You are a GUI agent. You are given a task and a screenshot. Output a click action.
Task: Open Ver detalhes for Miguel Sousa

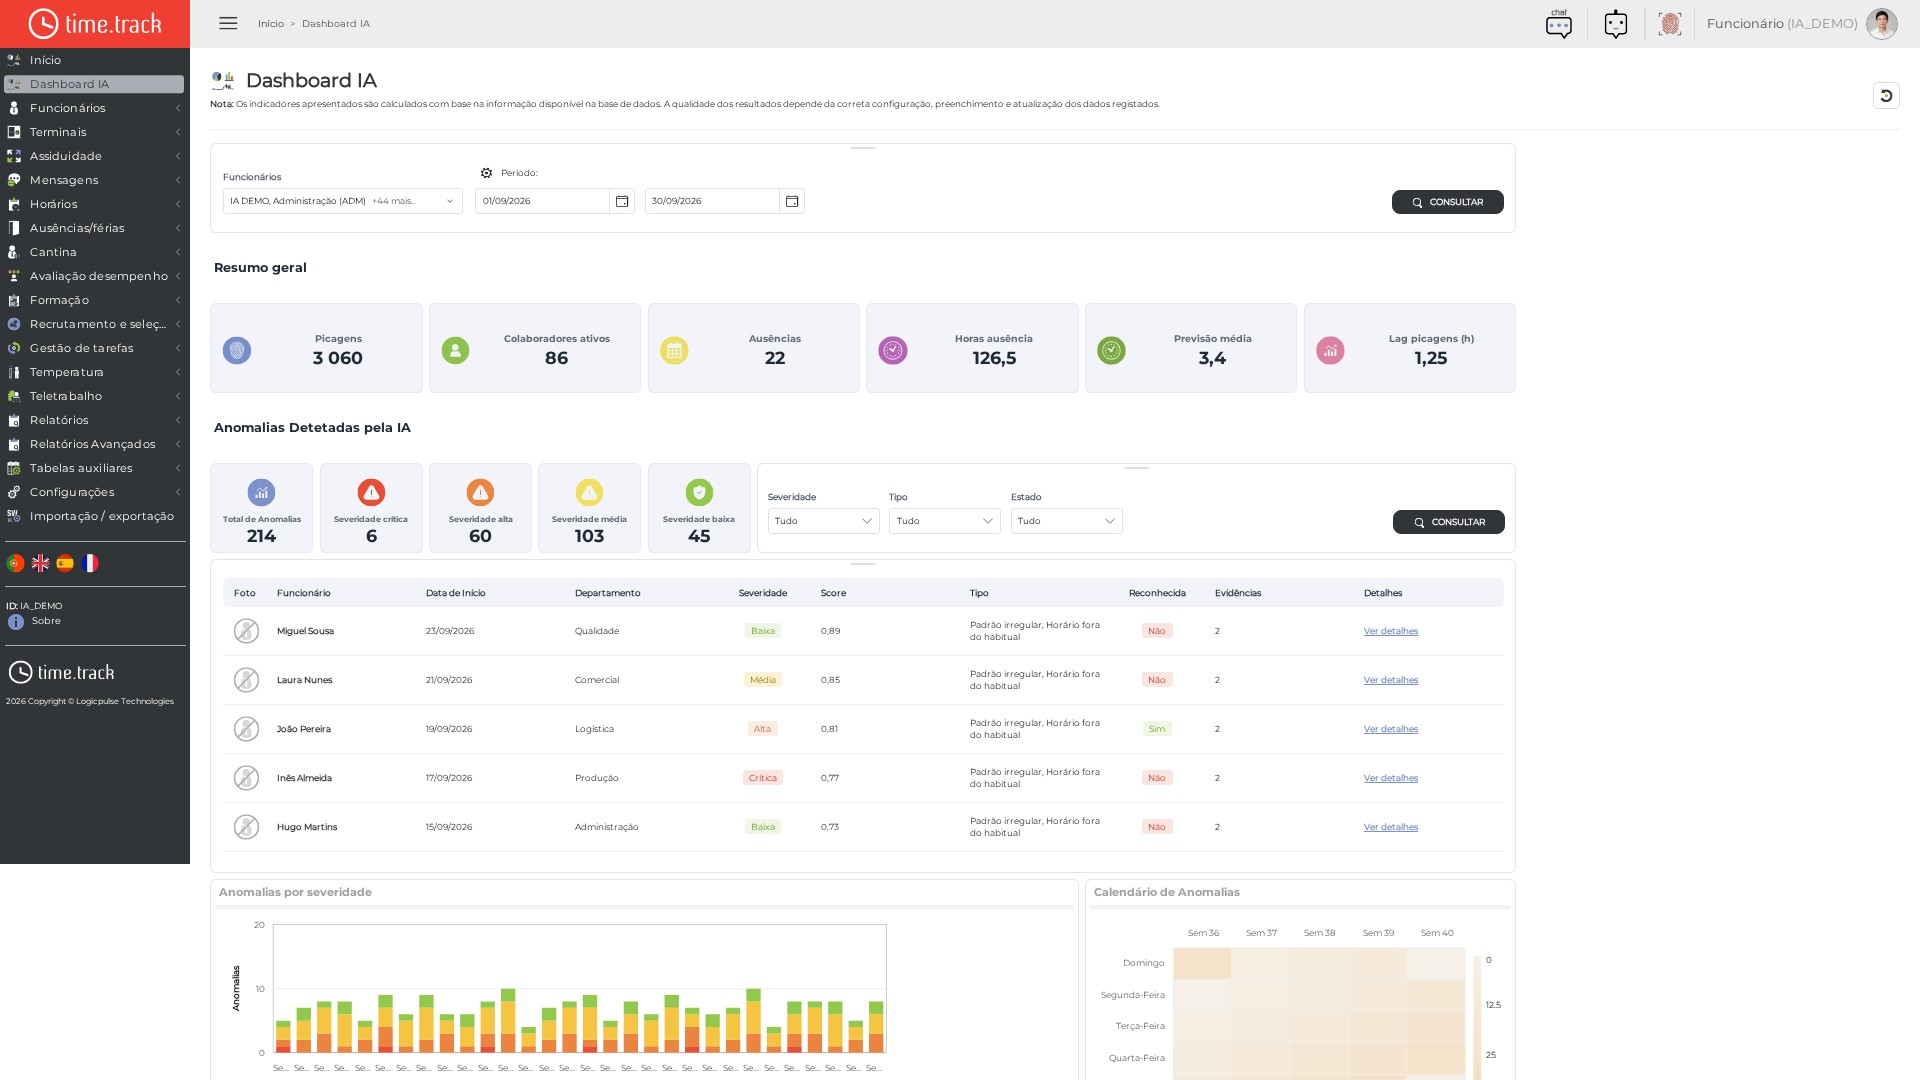(x=1390, y=631)
